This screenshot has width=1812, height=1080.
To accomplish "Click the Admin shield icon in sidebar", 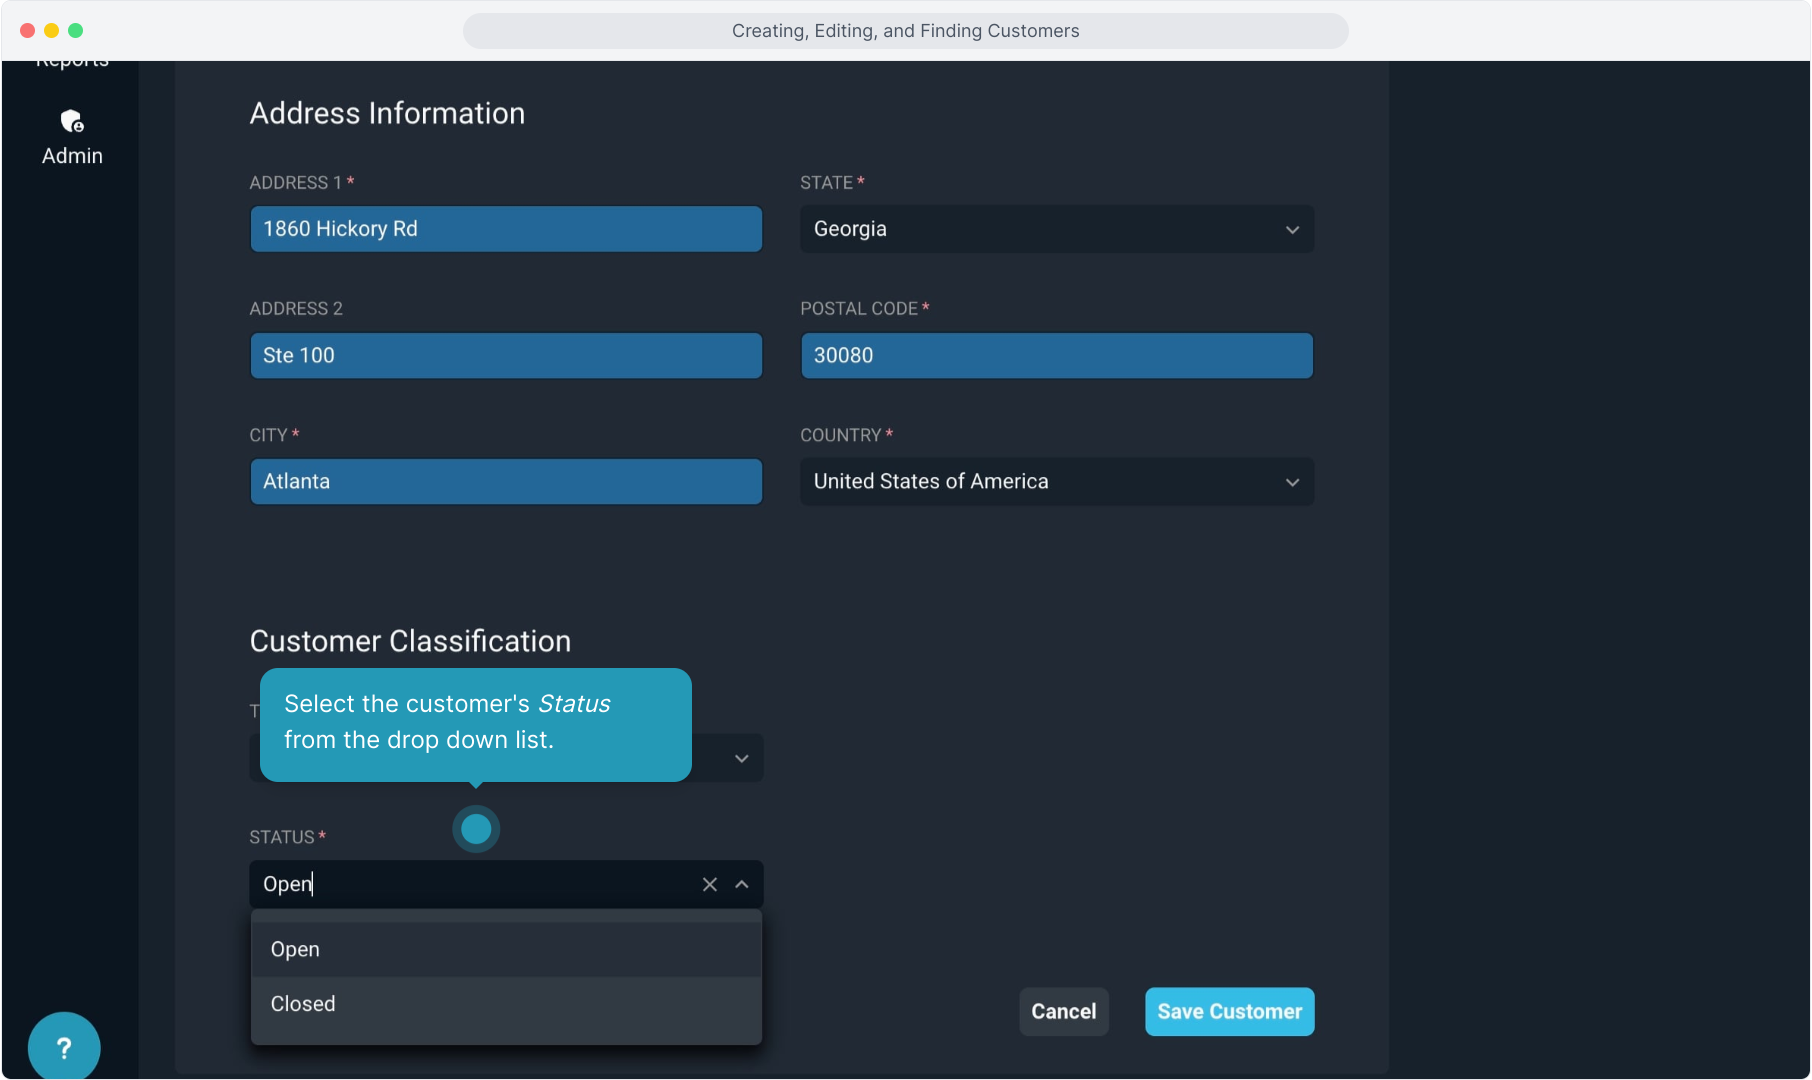I will [72, 122].
